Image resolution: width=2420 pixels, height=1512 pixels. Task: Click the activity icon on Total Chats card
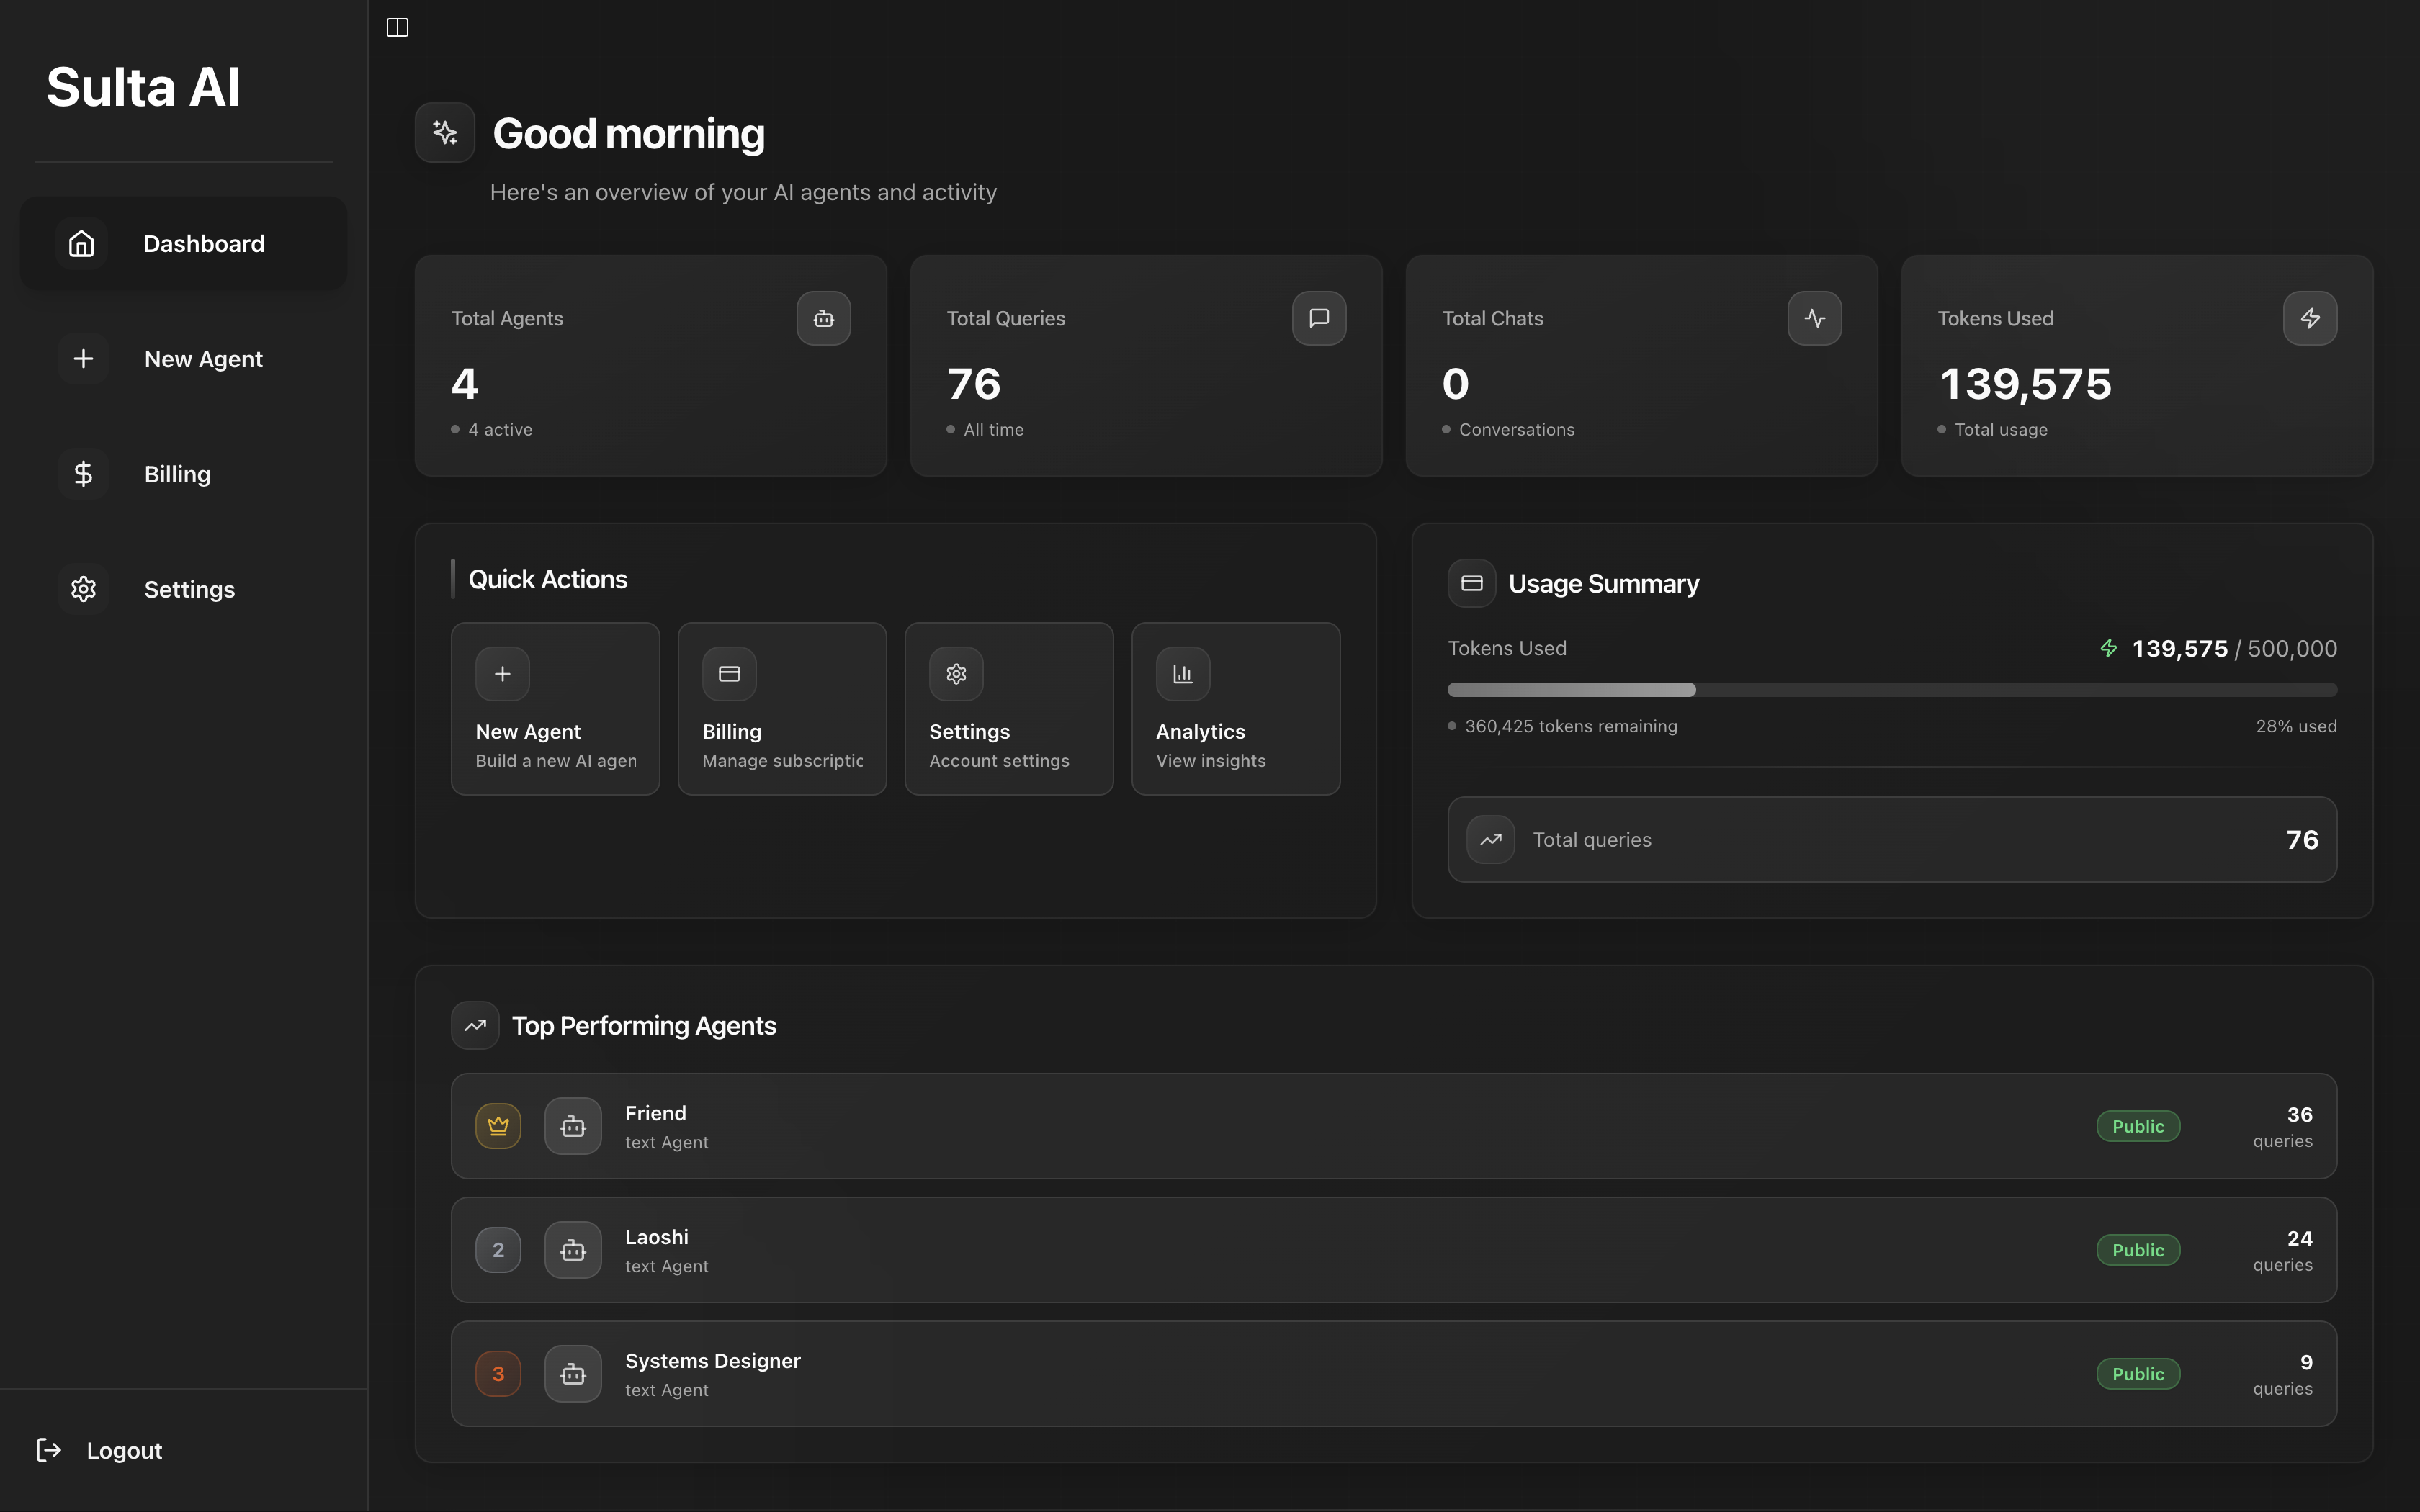pos(1814,318)
